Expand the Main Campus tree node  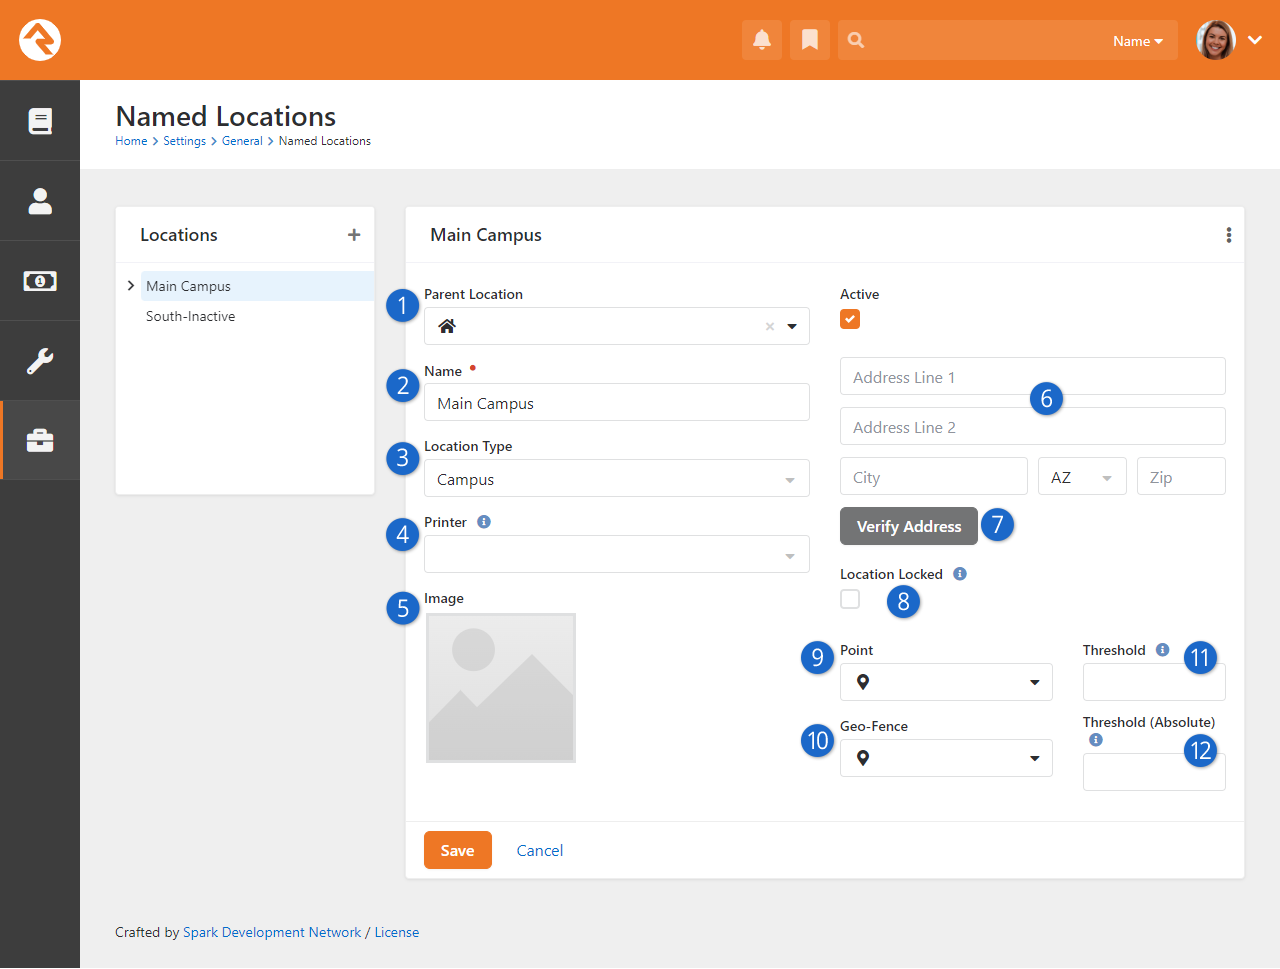131,286
